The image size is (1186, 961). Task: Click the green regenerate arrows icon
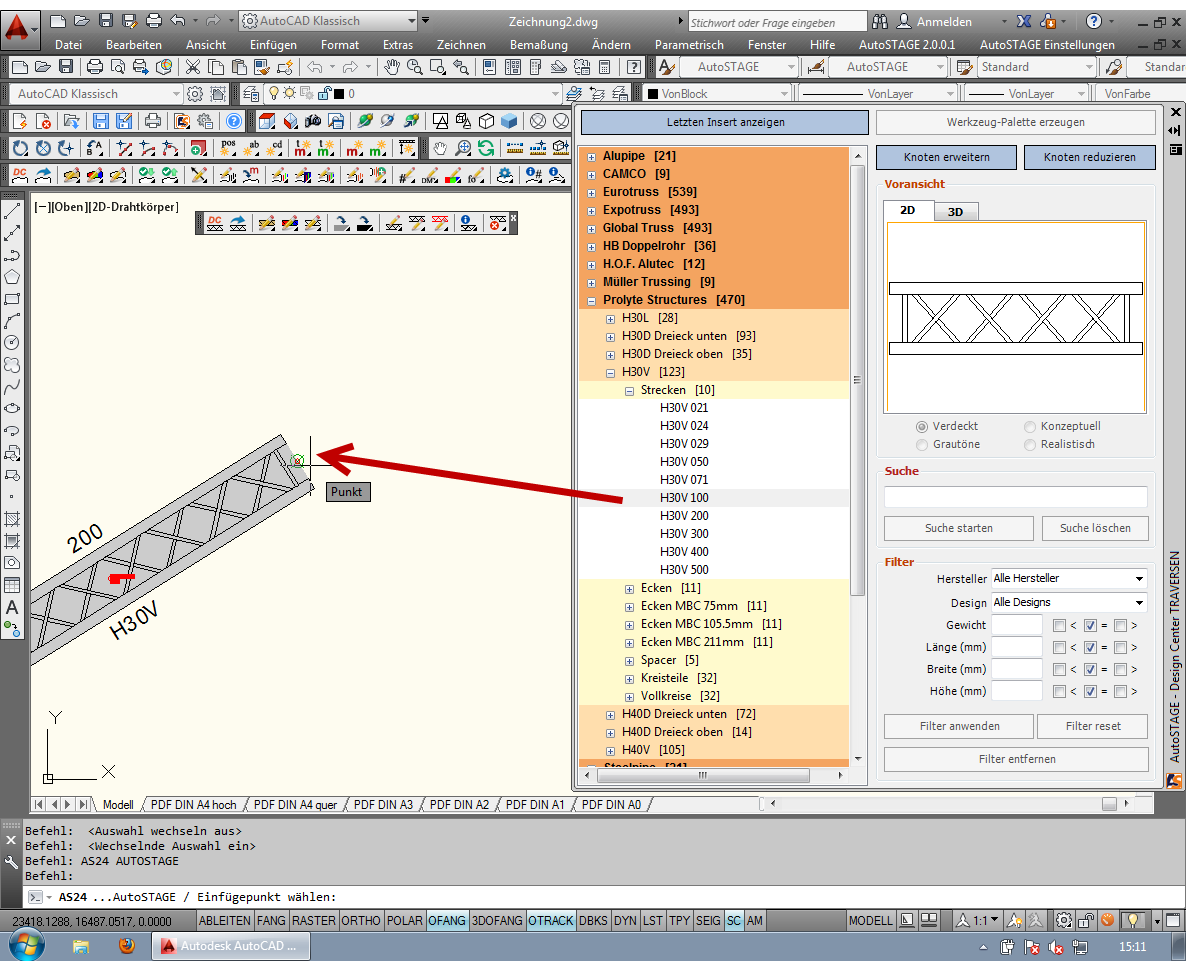click(x=485, y=148)
